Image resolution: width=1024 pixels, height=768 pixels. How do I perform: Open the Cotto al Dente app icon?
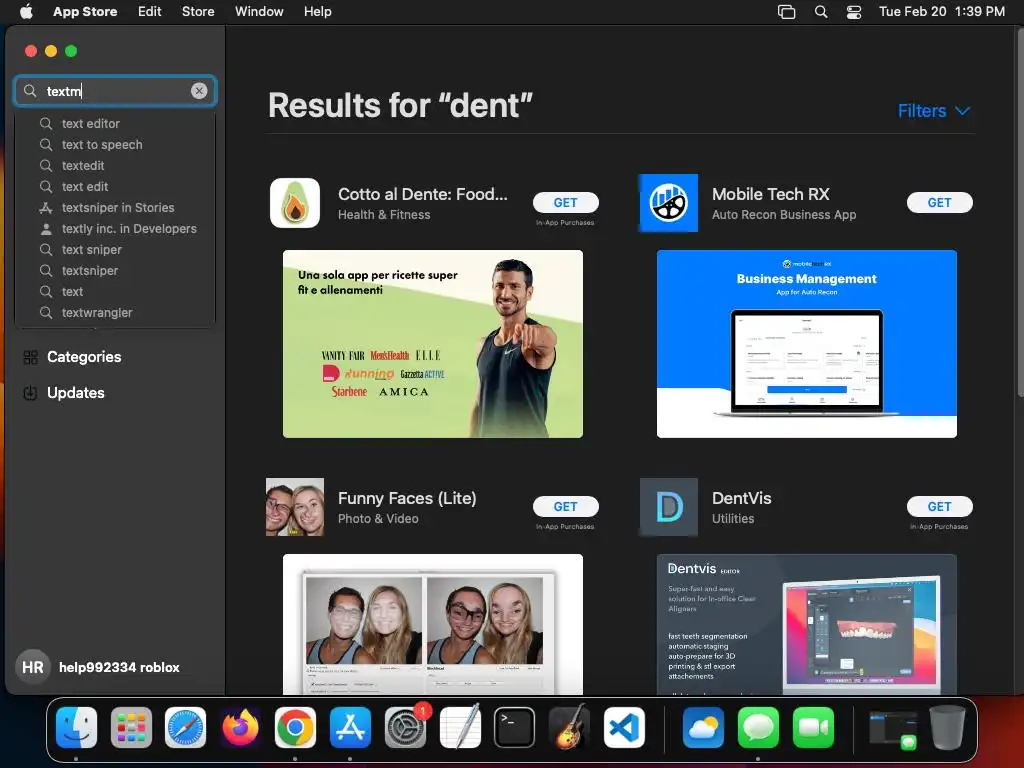point(295,203)
